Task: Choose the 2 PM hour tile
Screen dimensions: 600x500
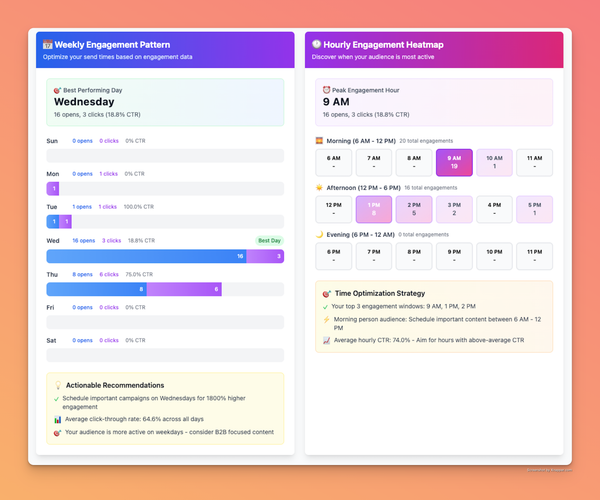Action: pos(414,208)
